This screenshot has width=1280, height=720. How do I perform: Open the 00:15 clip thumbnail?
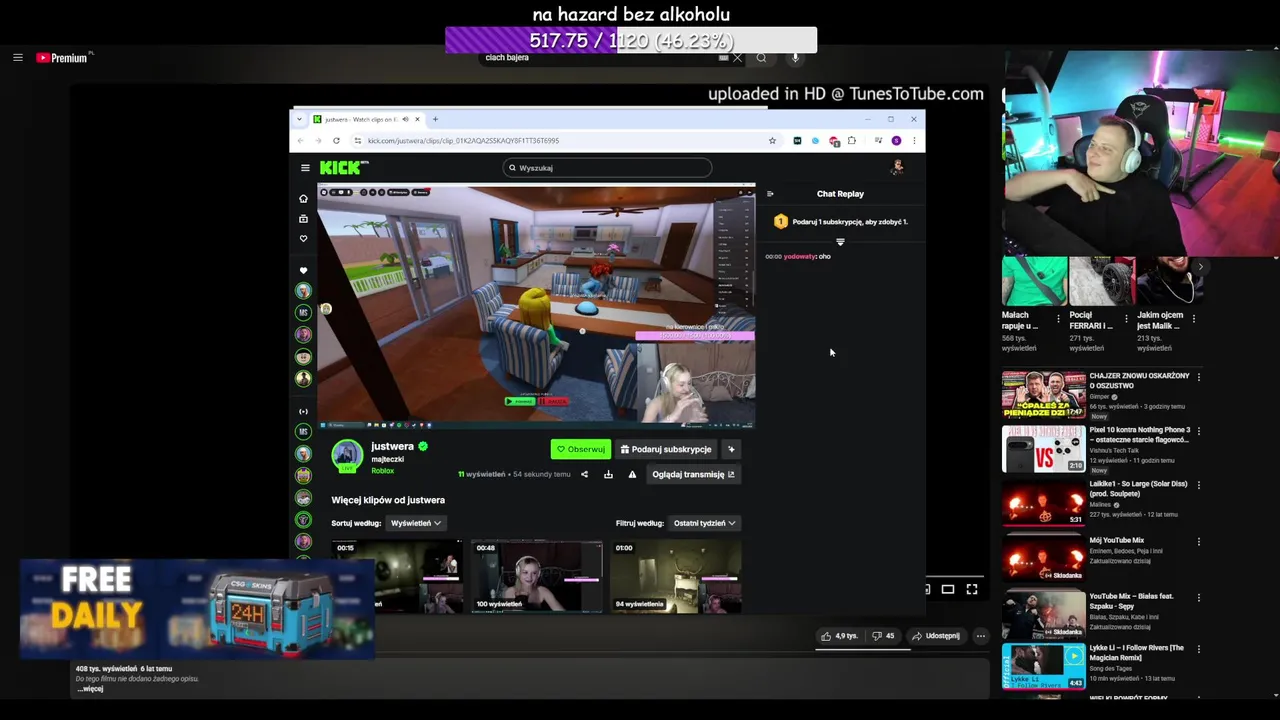397,576
